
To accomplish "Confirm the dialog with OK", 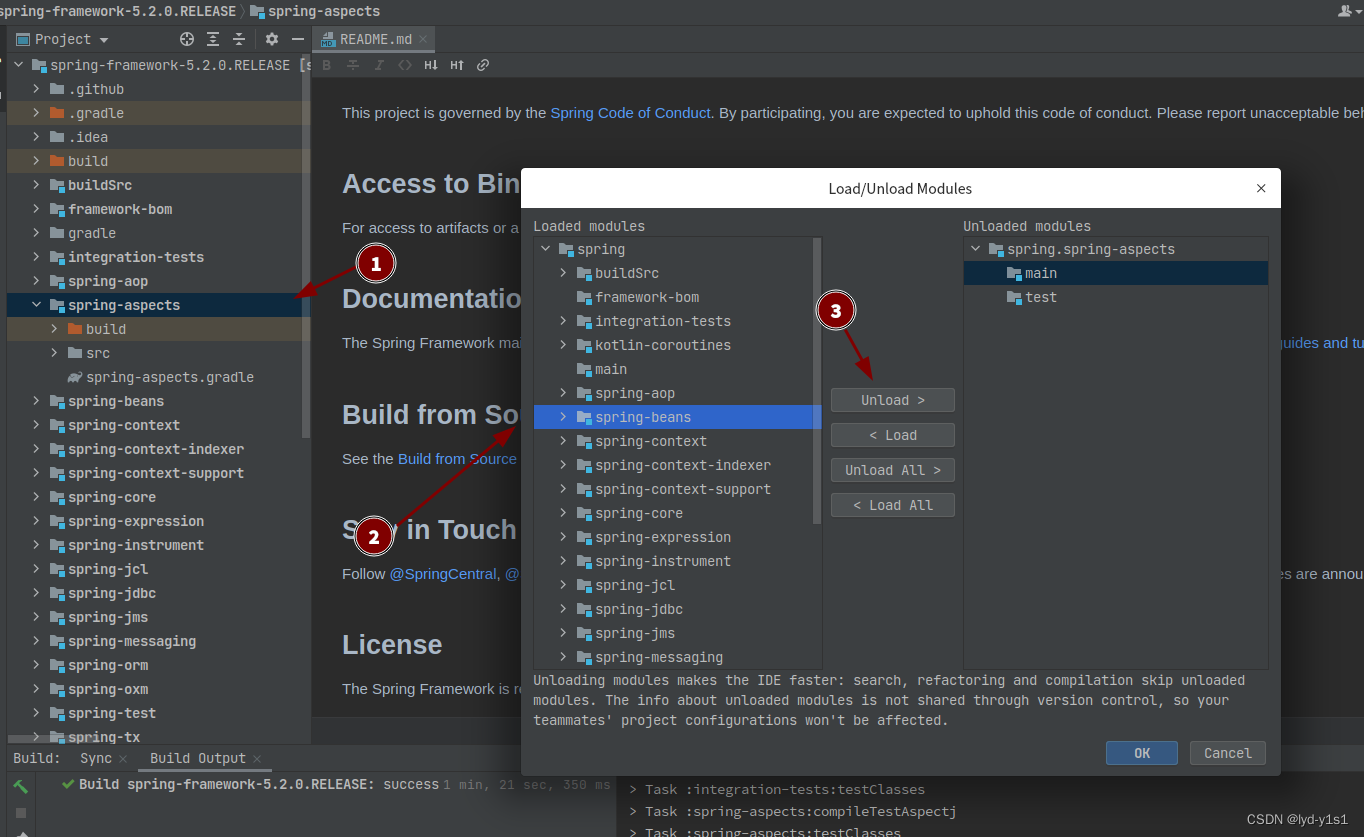I will pyautogui.click(x=1142, y=753).
